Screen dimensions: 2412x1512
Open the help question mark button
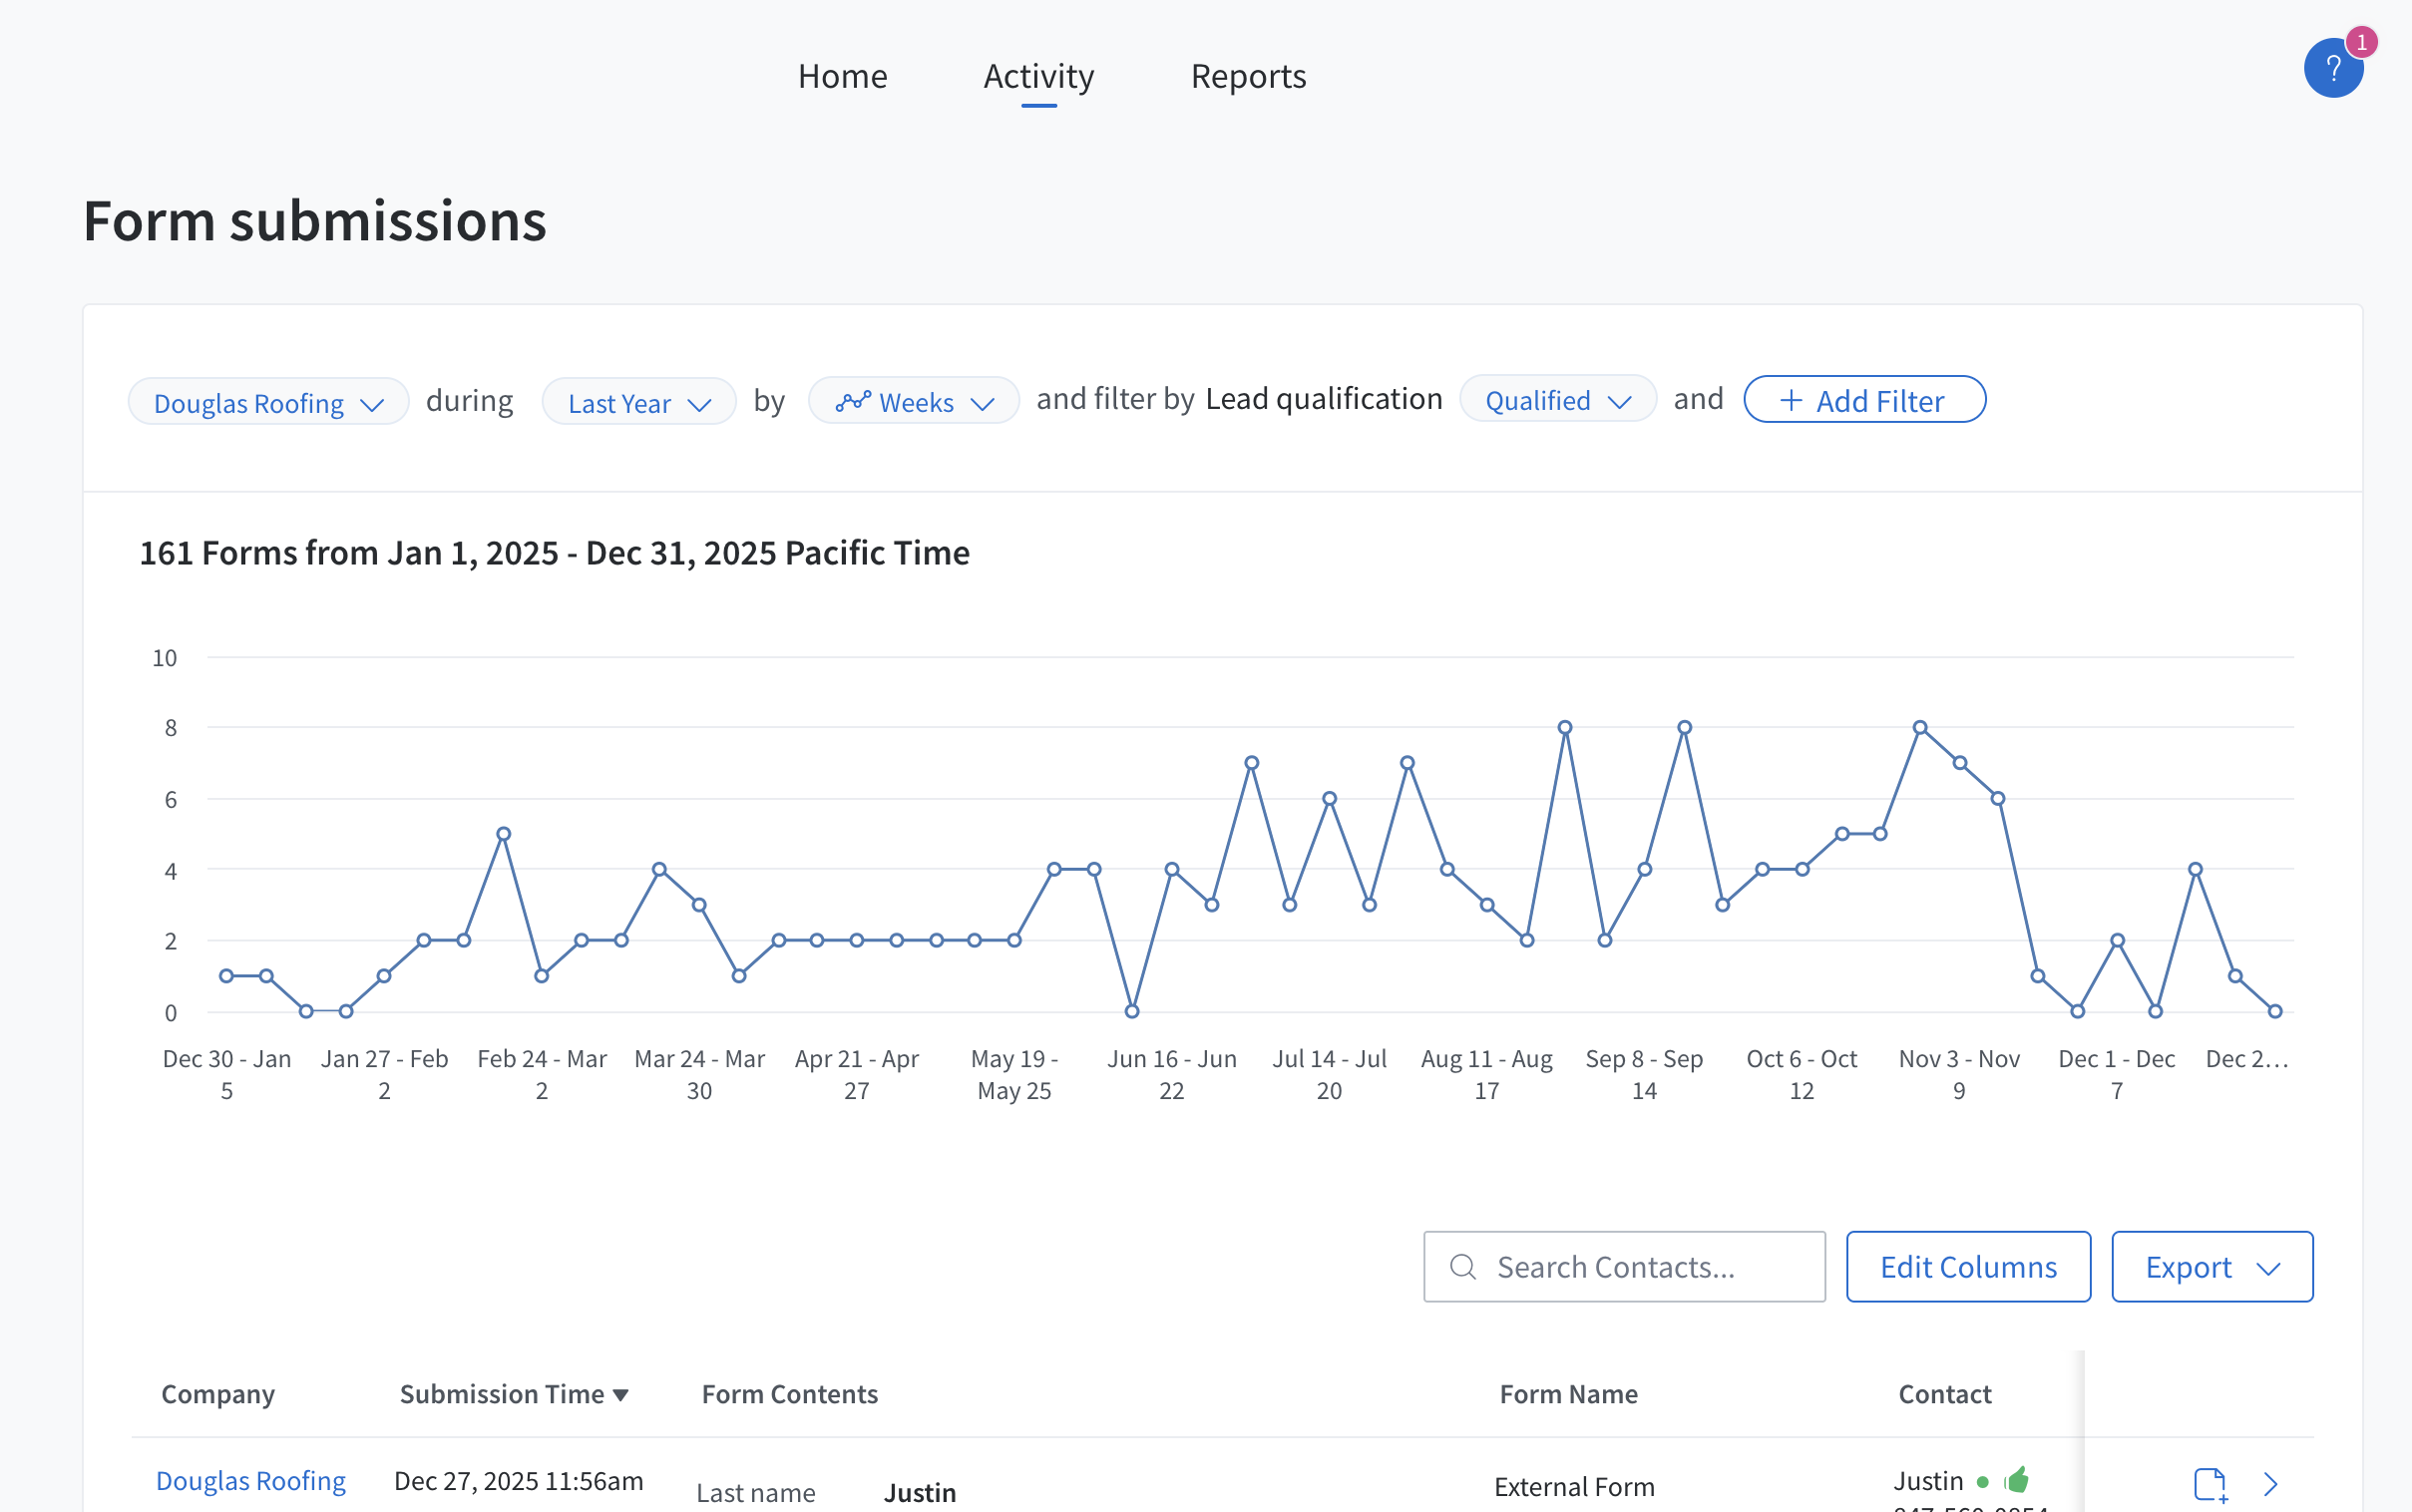[2332, 68]
